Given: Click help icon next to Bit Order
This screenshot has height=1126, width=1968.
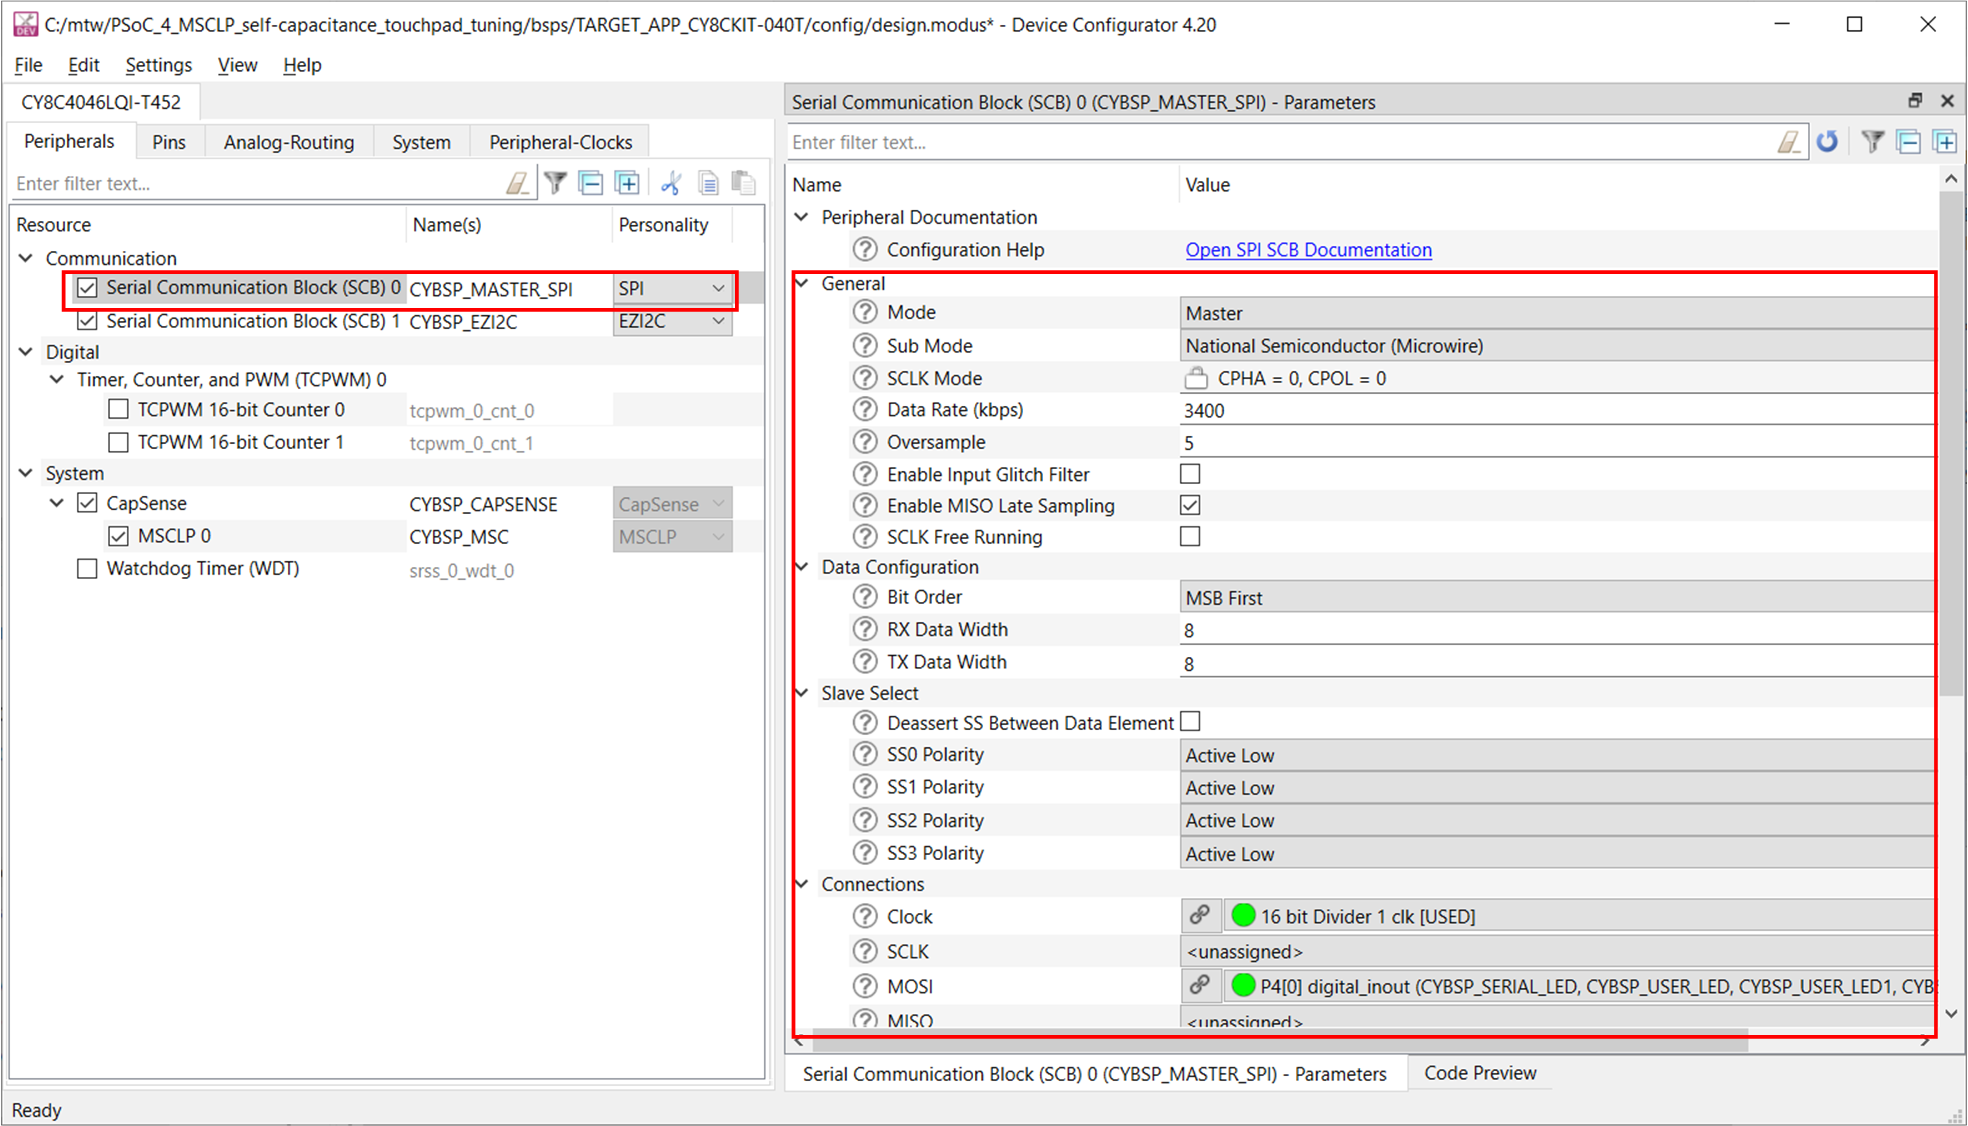Looking at the screenshot, I should pyautogui.click(x=865, y=596).
